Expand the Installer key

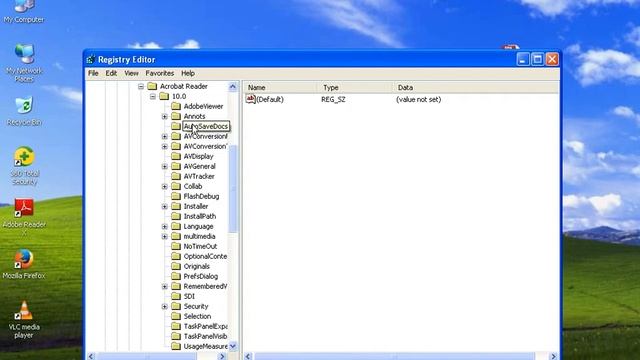click(164, 207)
